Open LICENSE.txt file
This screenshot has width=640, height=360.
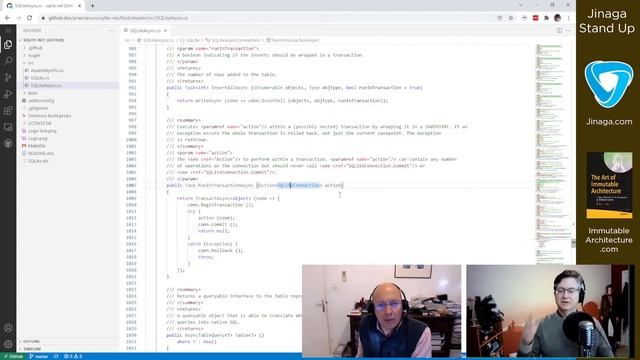click(x=40, y=123)
